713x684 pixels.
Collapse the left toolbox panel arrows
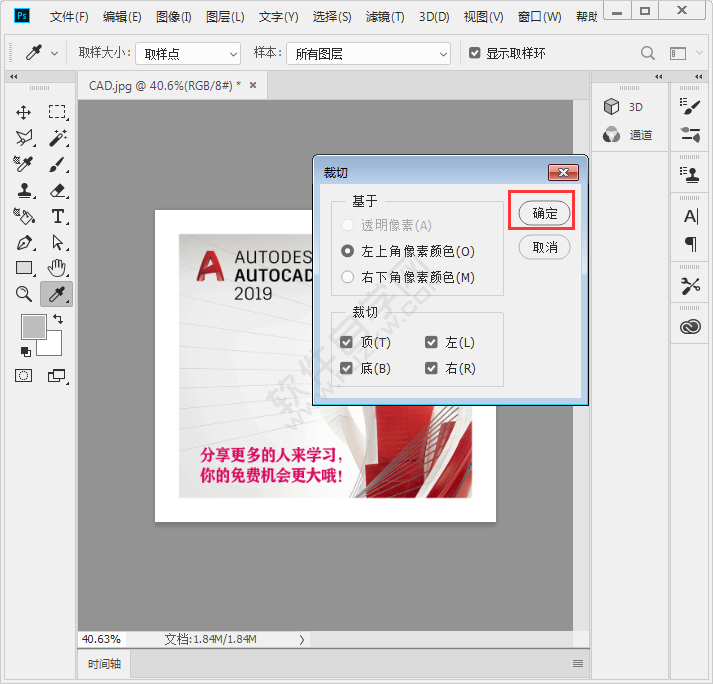coord(14,76)
